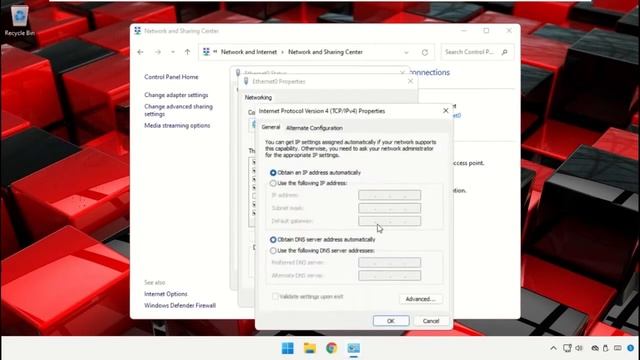Switch to the General tab
This screenshot has height=360, width=640.
271,127
